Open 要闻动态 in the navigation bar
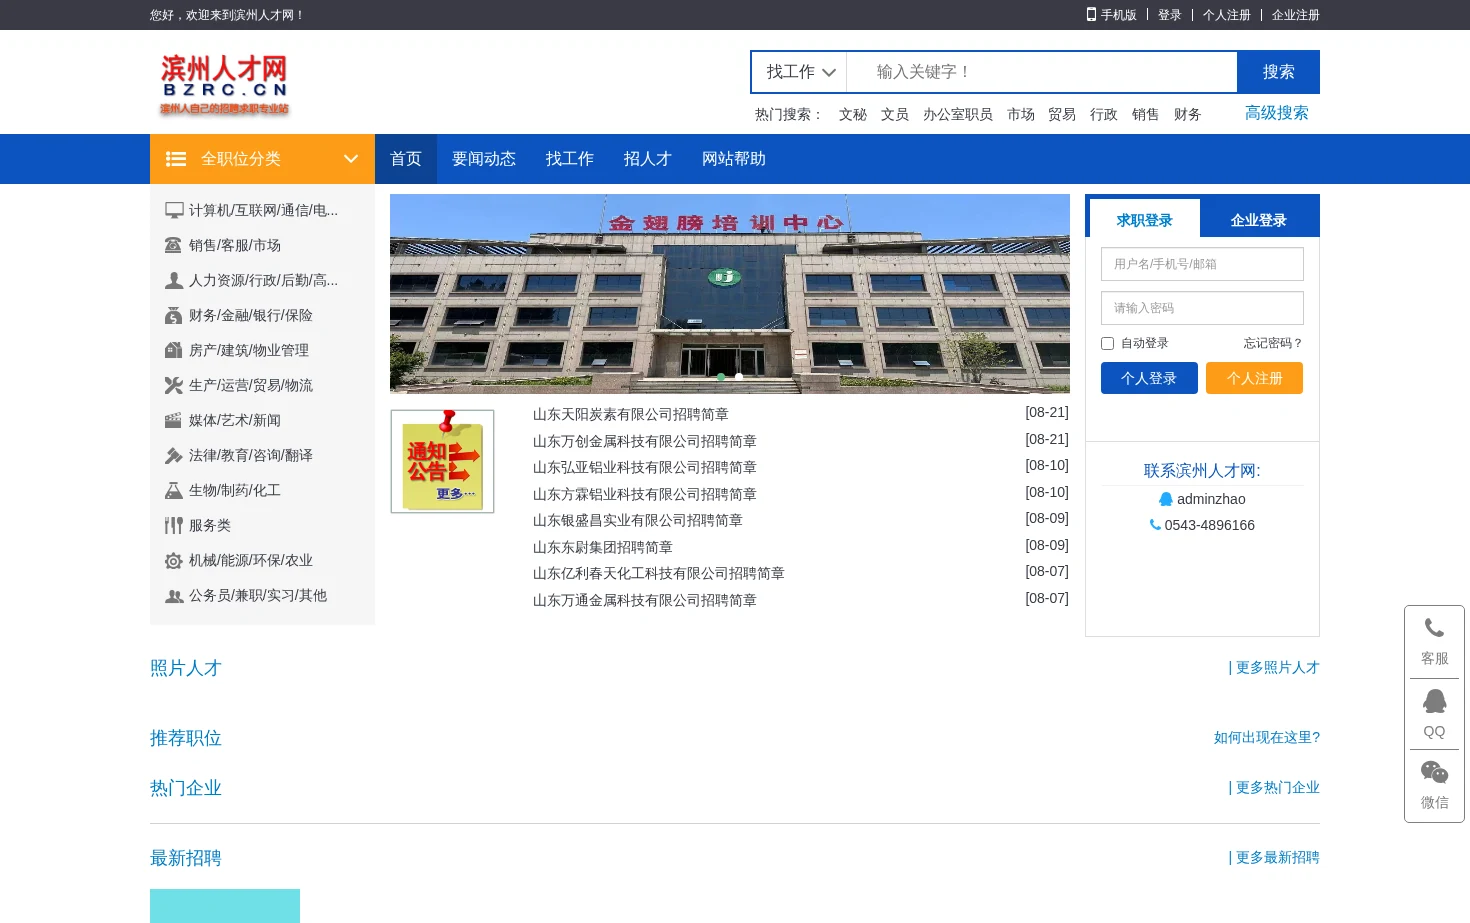 click(484, 159)
